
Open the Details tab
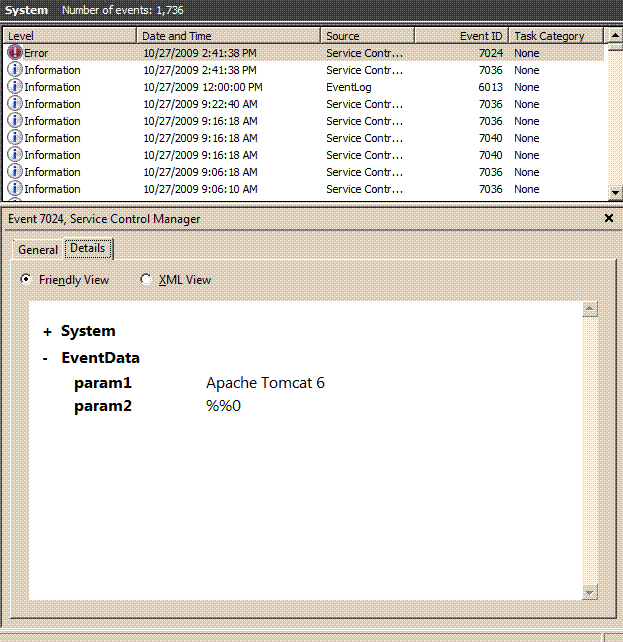click(x=88, y=248)
